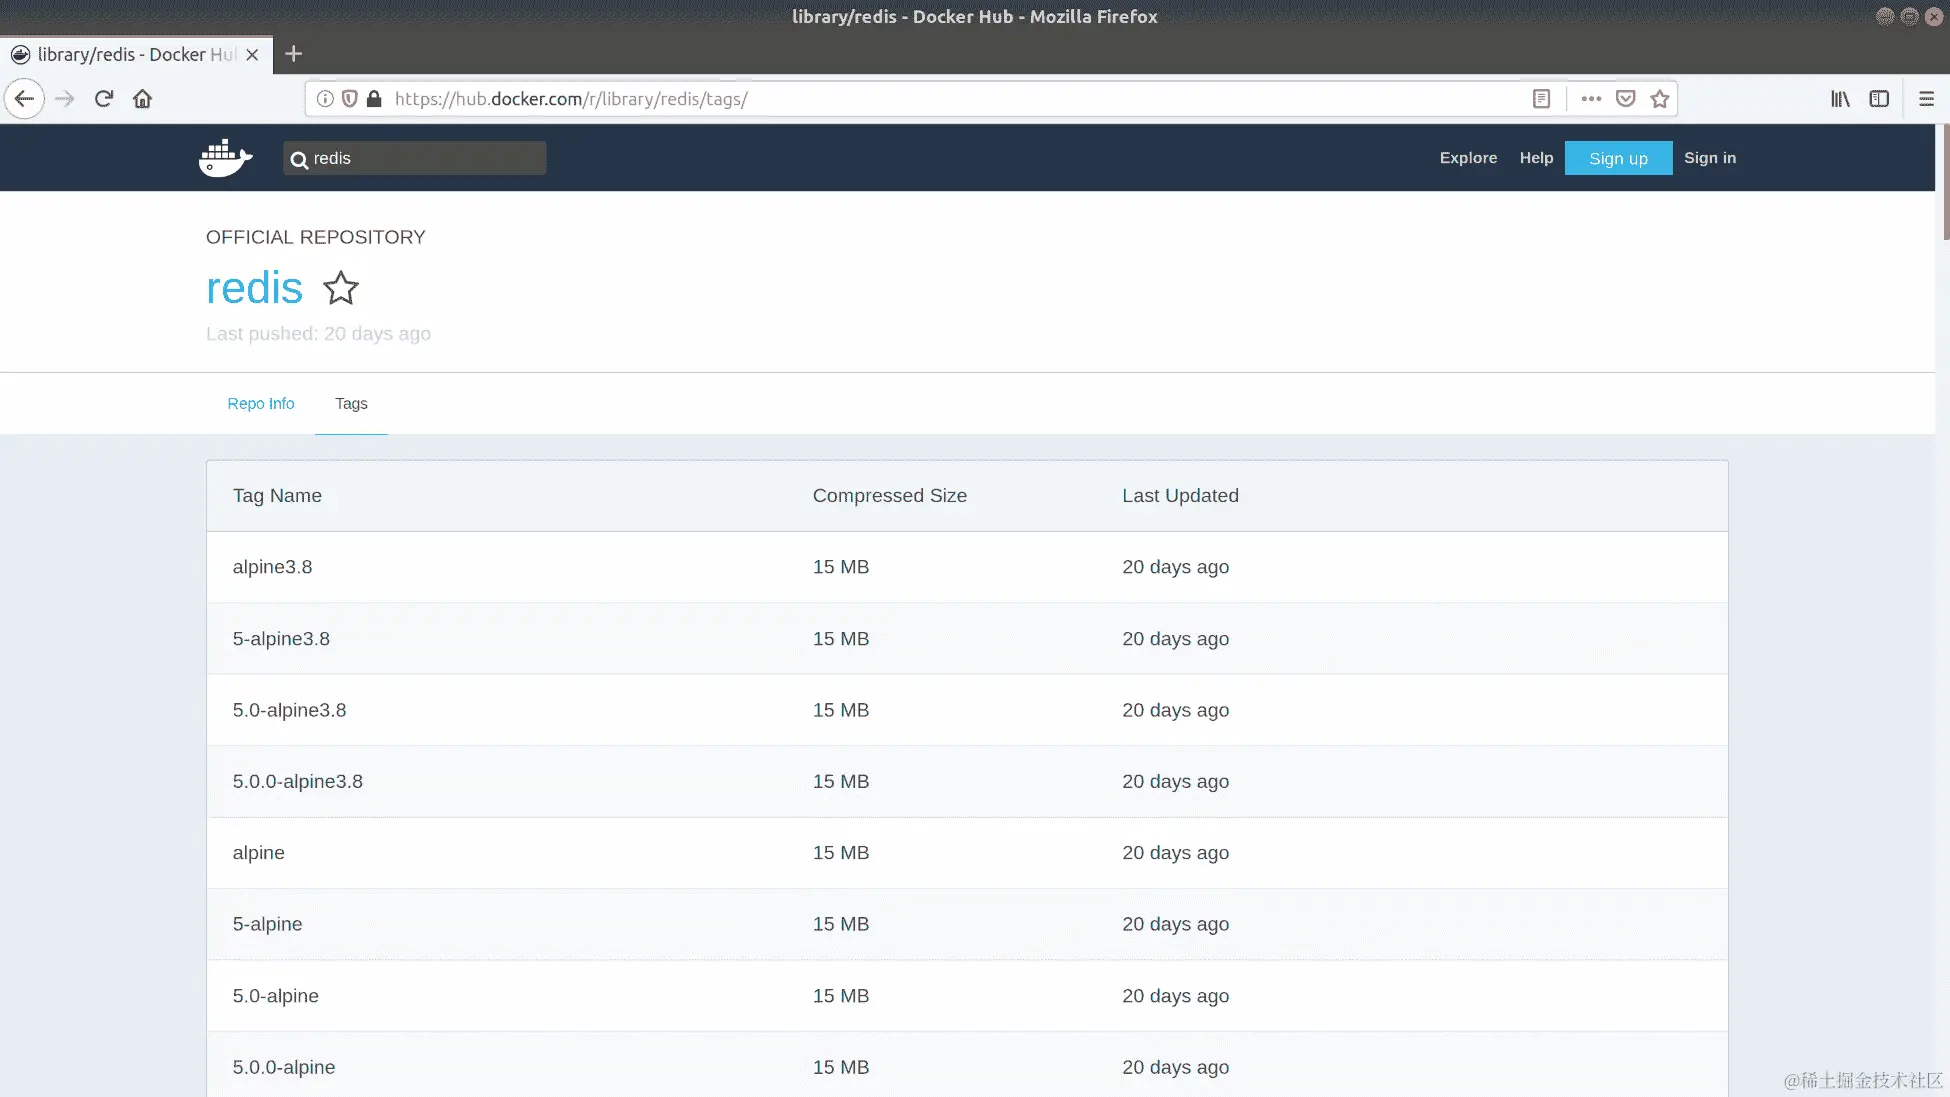Open the Firefox hamburger menu
The width and height of the screenshot is (1950, 1097).
tap(1926, 99)
